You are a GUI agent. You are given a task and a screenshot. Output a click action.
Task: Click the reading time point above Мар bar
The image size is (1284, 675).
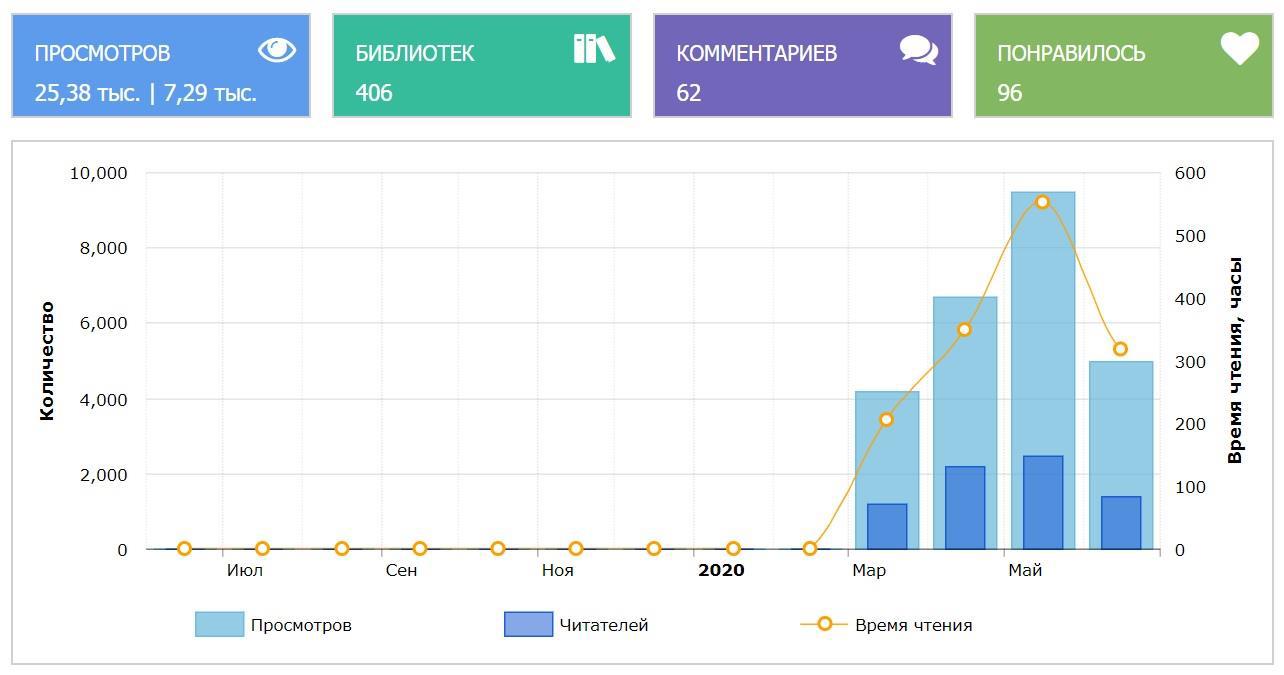pos(886,420)
